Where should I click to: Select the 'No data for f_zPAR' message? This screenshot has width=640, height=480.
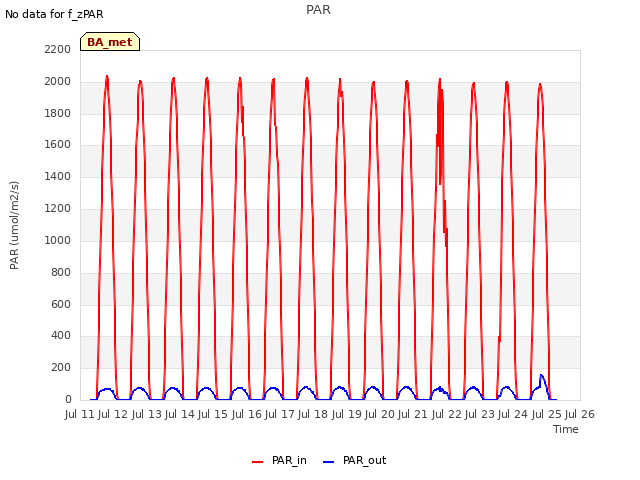[54, 14]
